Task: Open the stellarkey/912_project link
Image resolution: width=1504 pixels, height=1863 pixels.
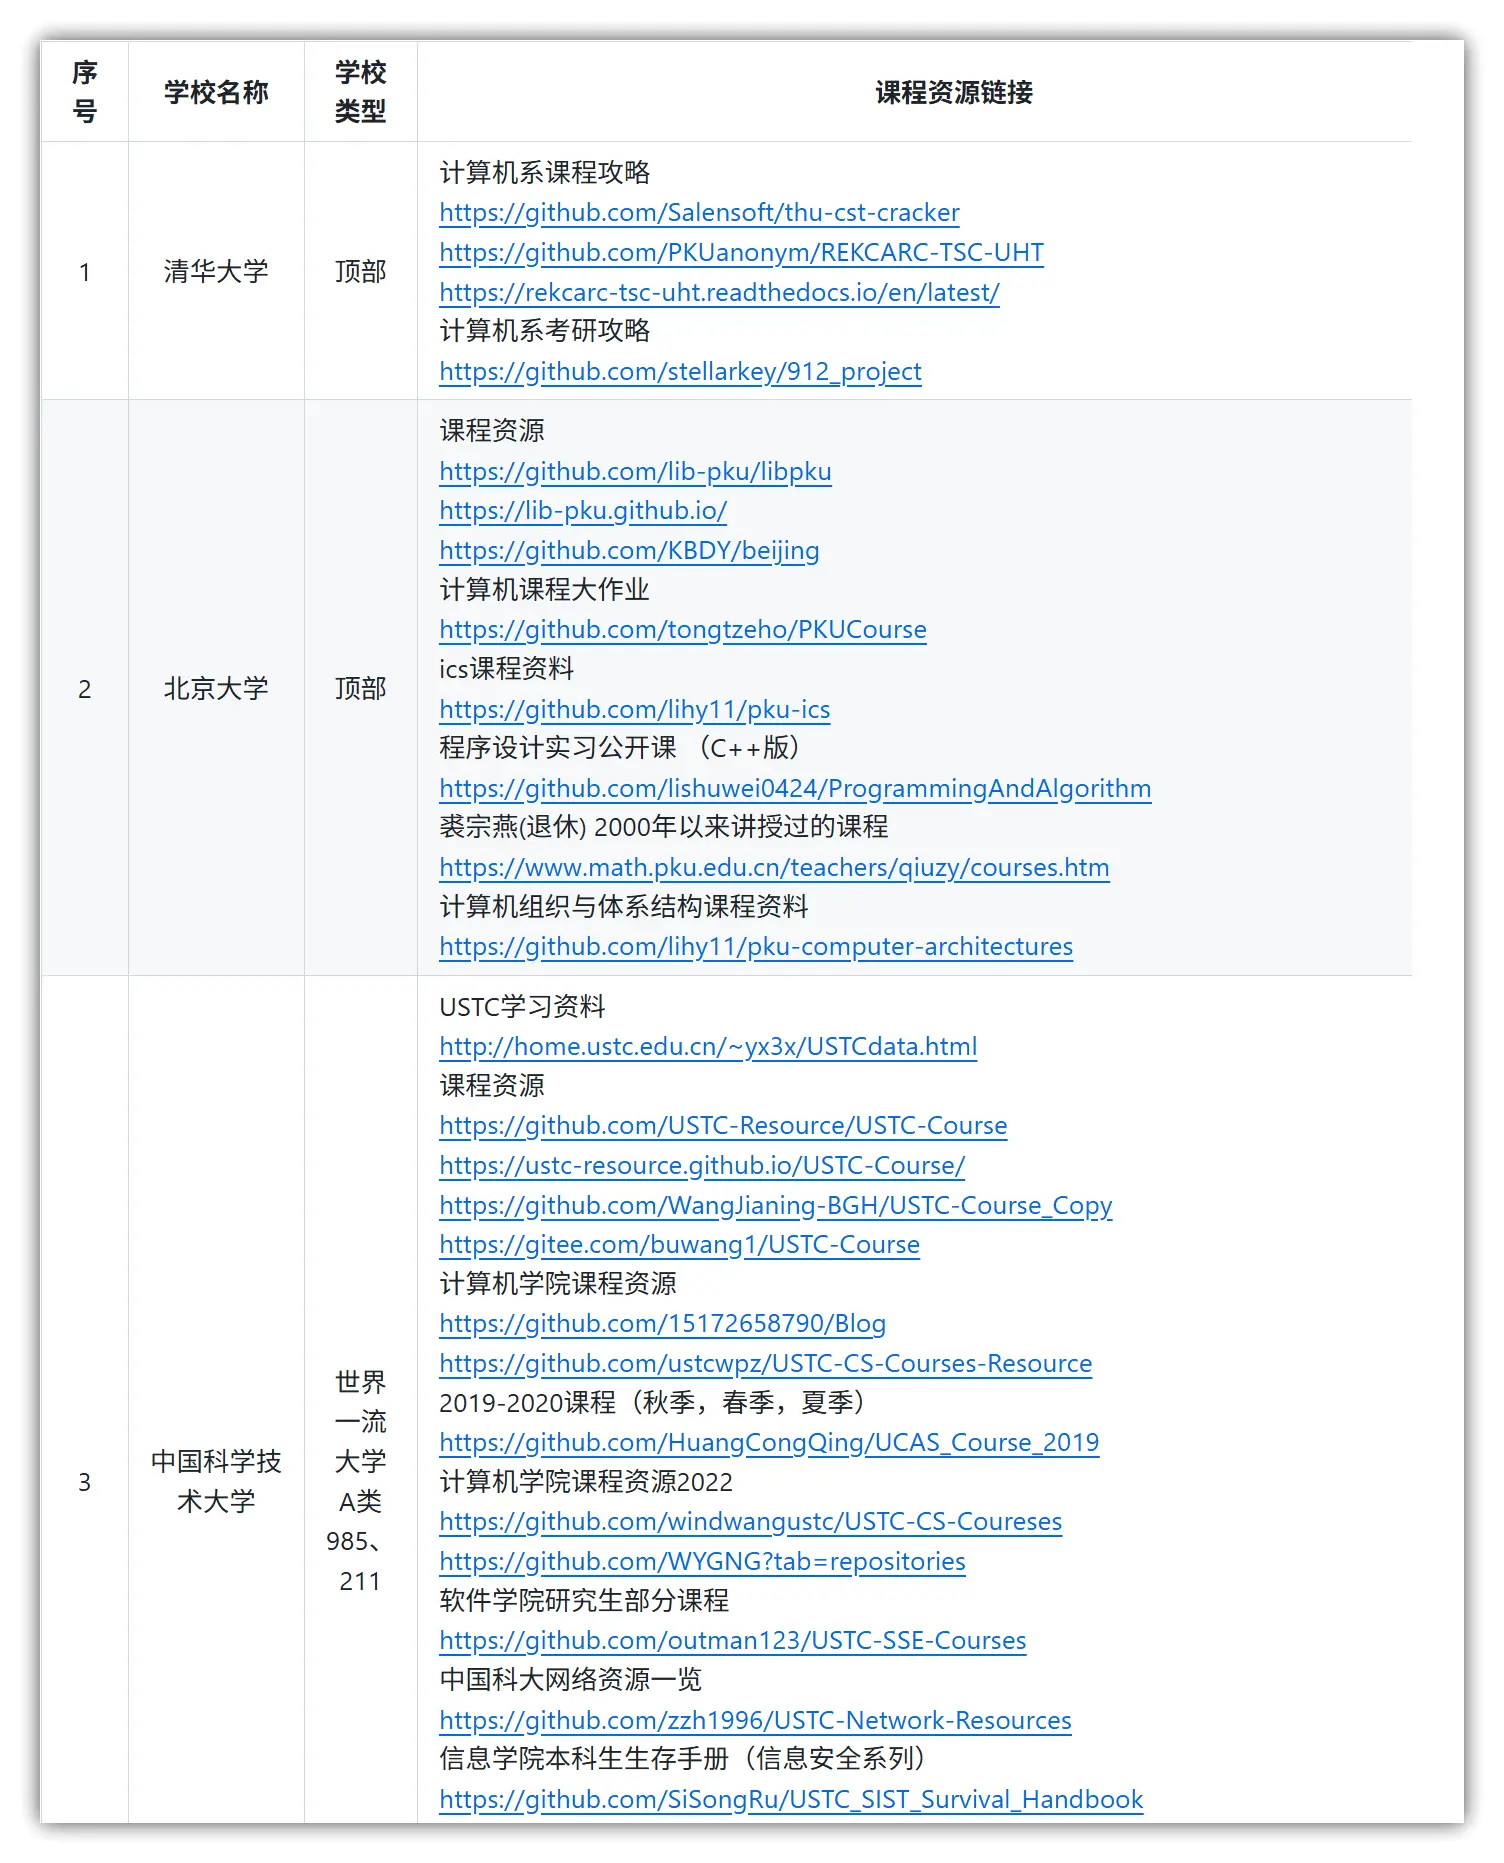Action: (x=680, y=372)
